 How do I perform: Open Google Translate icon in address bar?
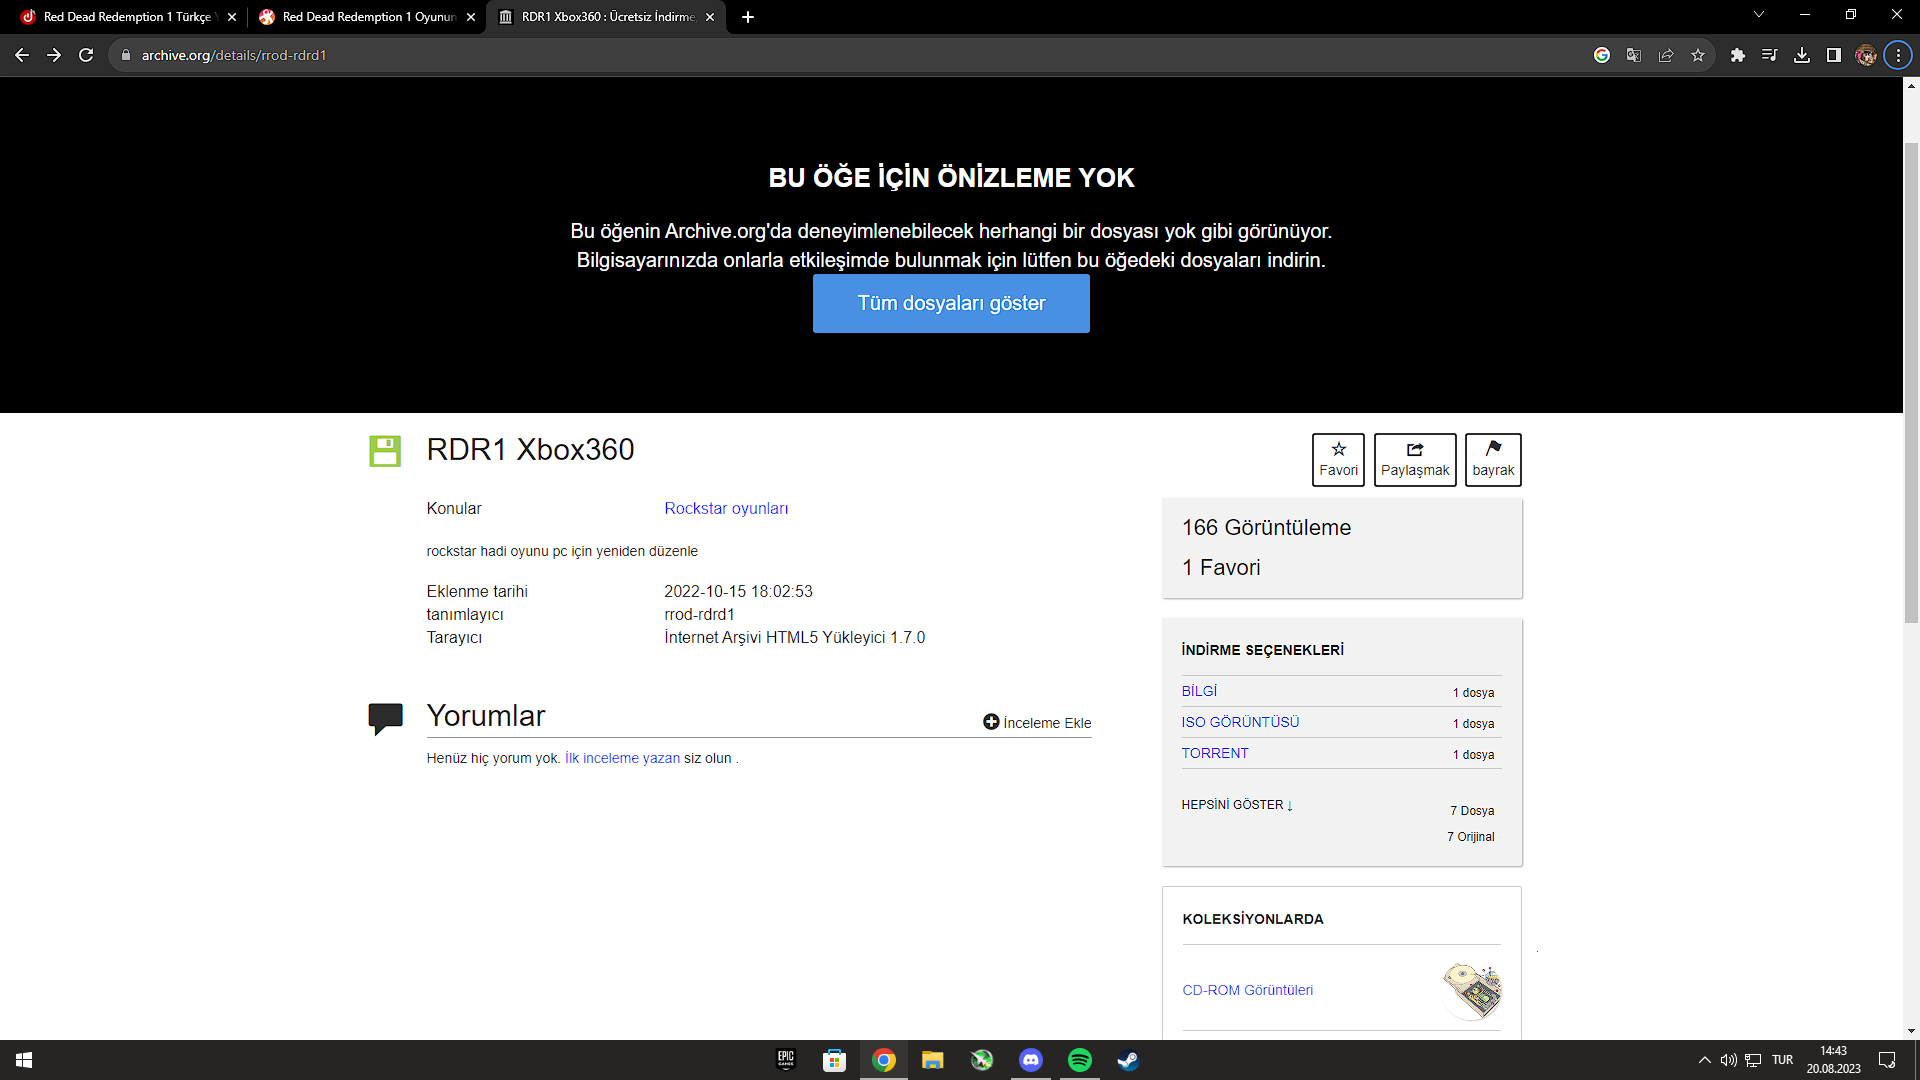click(x=1634, y=55)
